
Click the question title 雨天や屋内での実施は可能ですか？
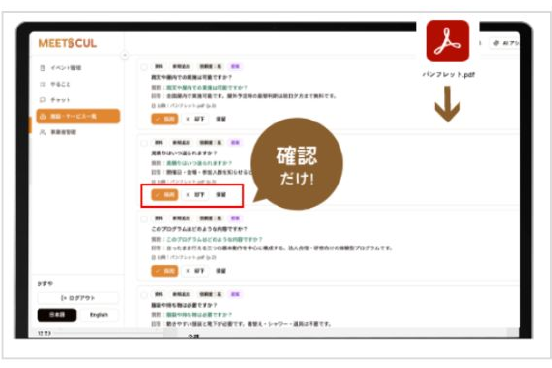click(192, 77)
